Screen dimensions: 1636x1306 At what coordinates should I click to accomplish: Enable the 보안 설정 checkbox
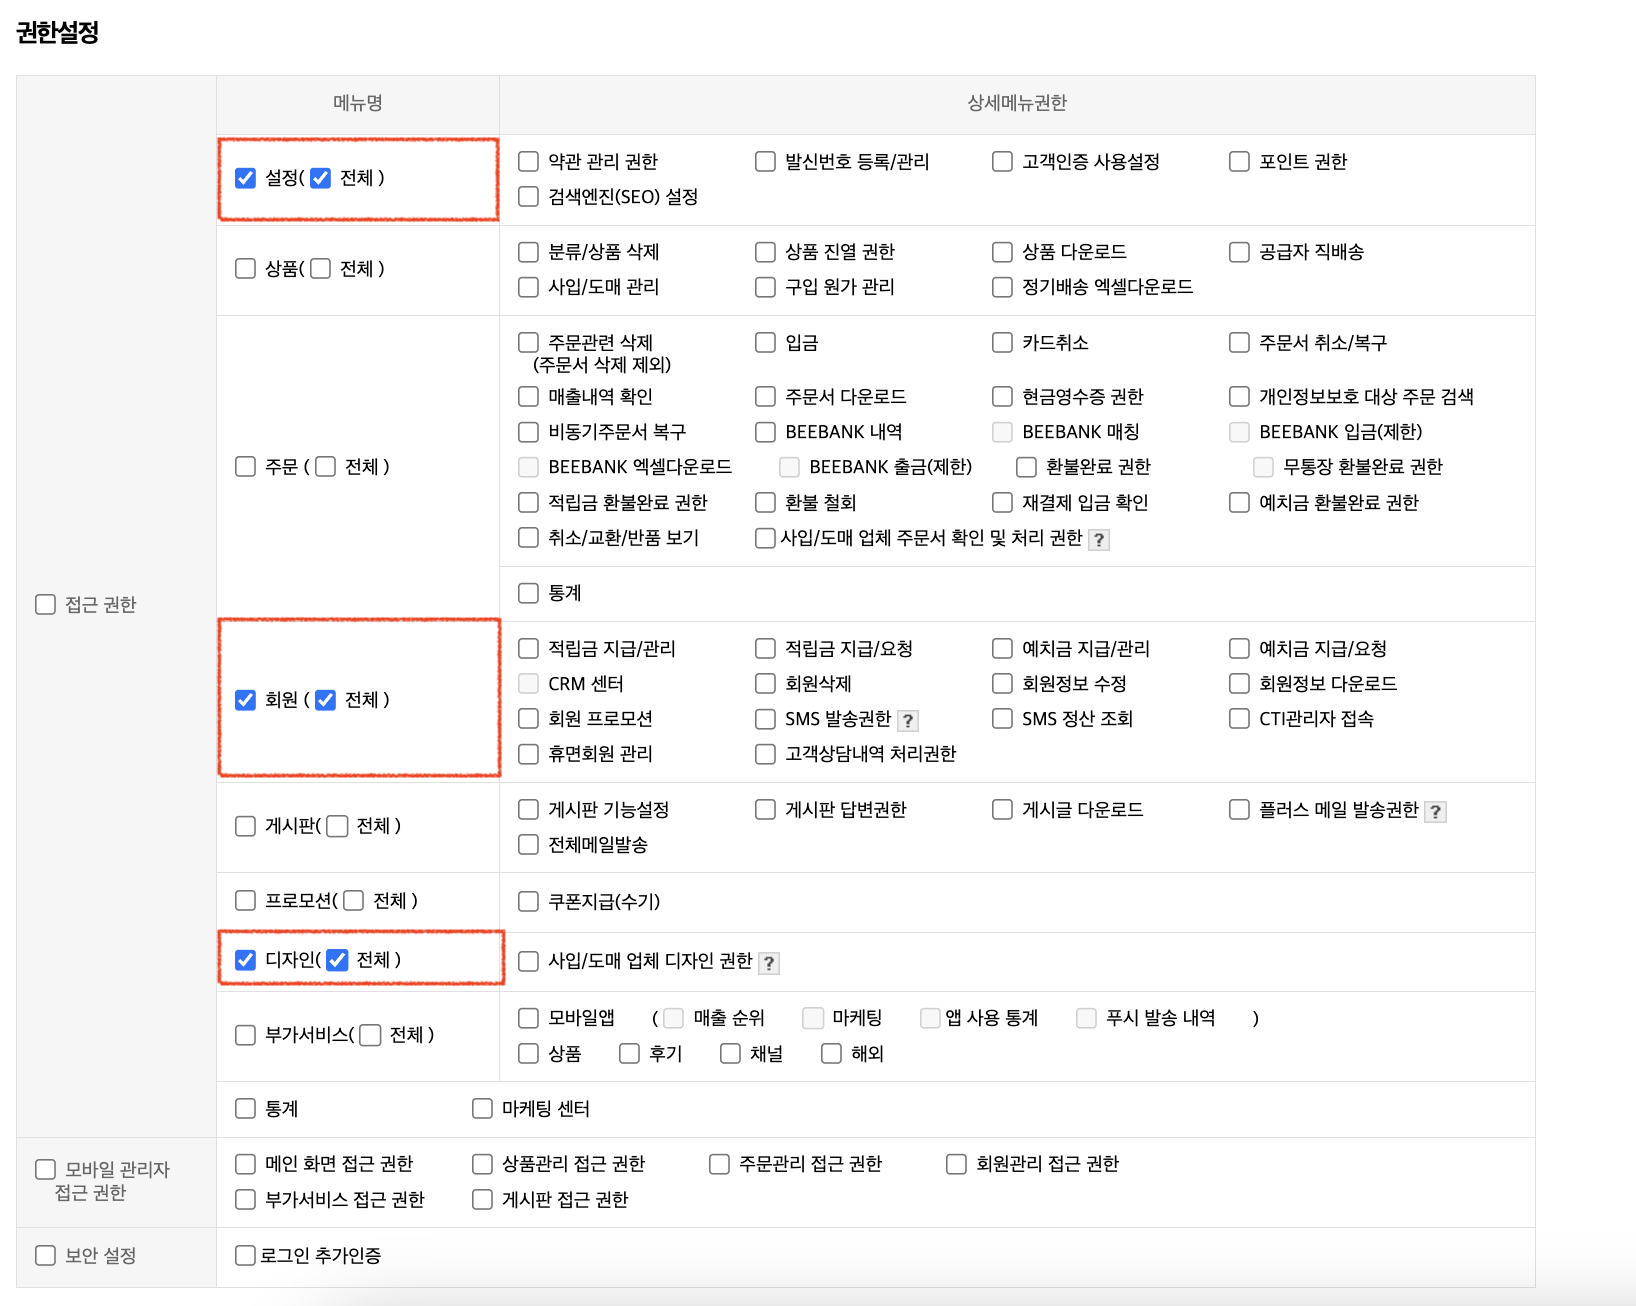point(45,1255)
